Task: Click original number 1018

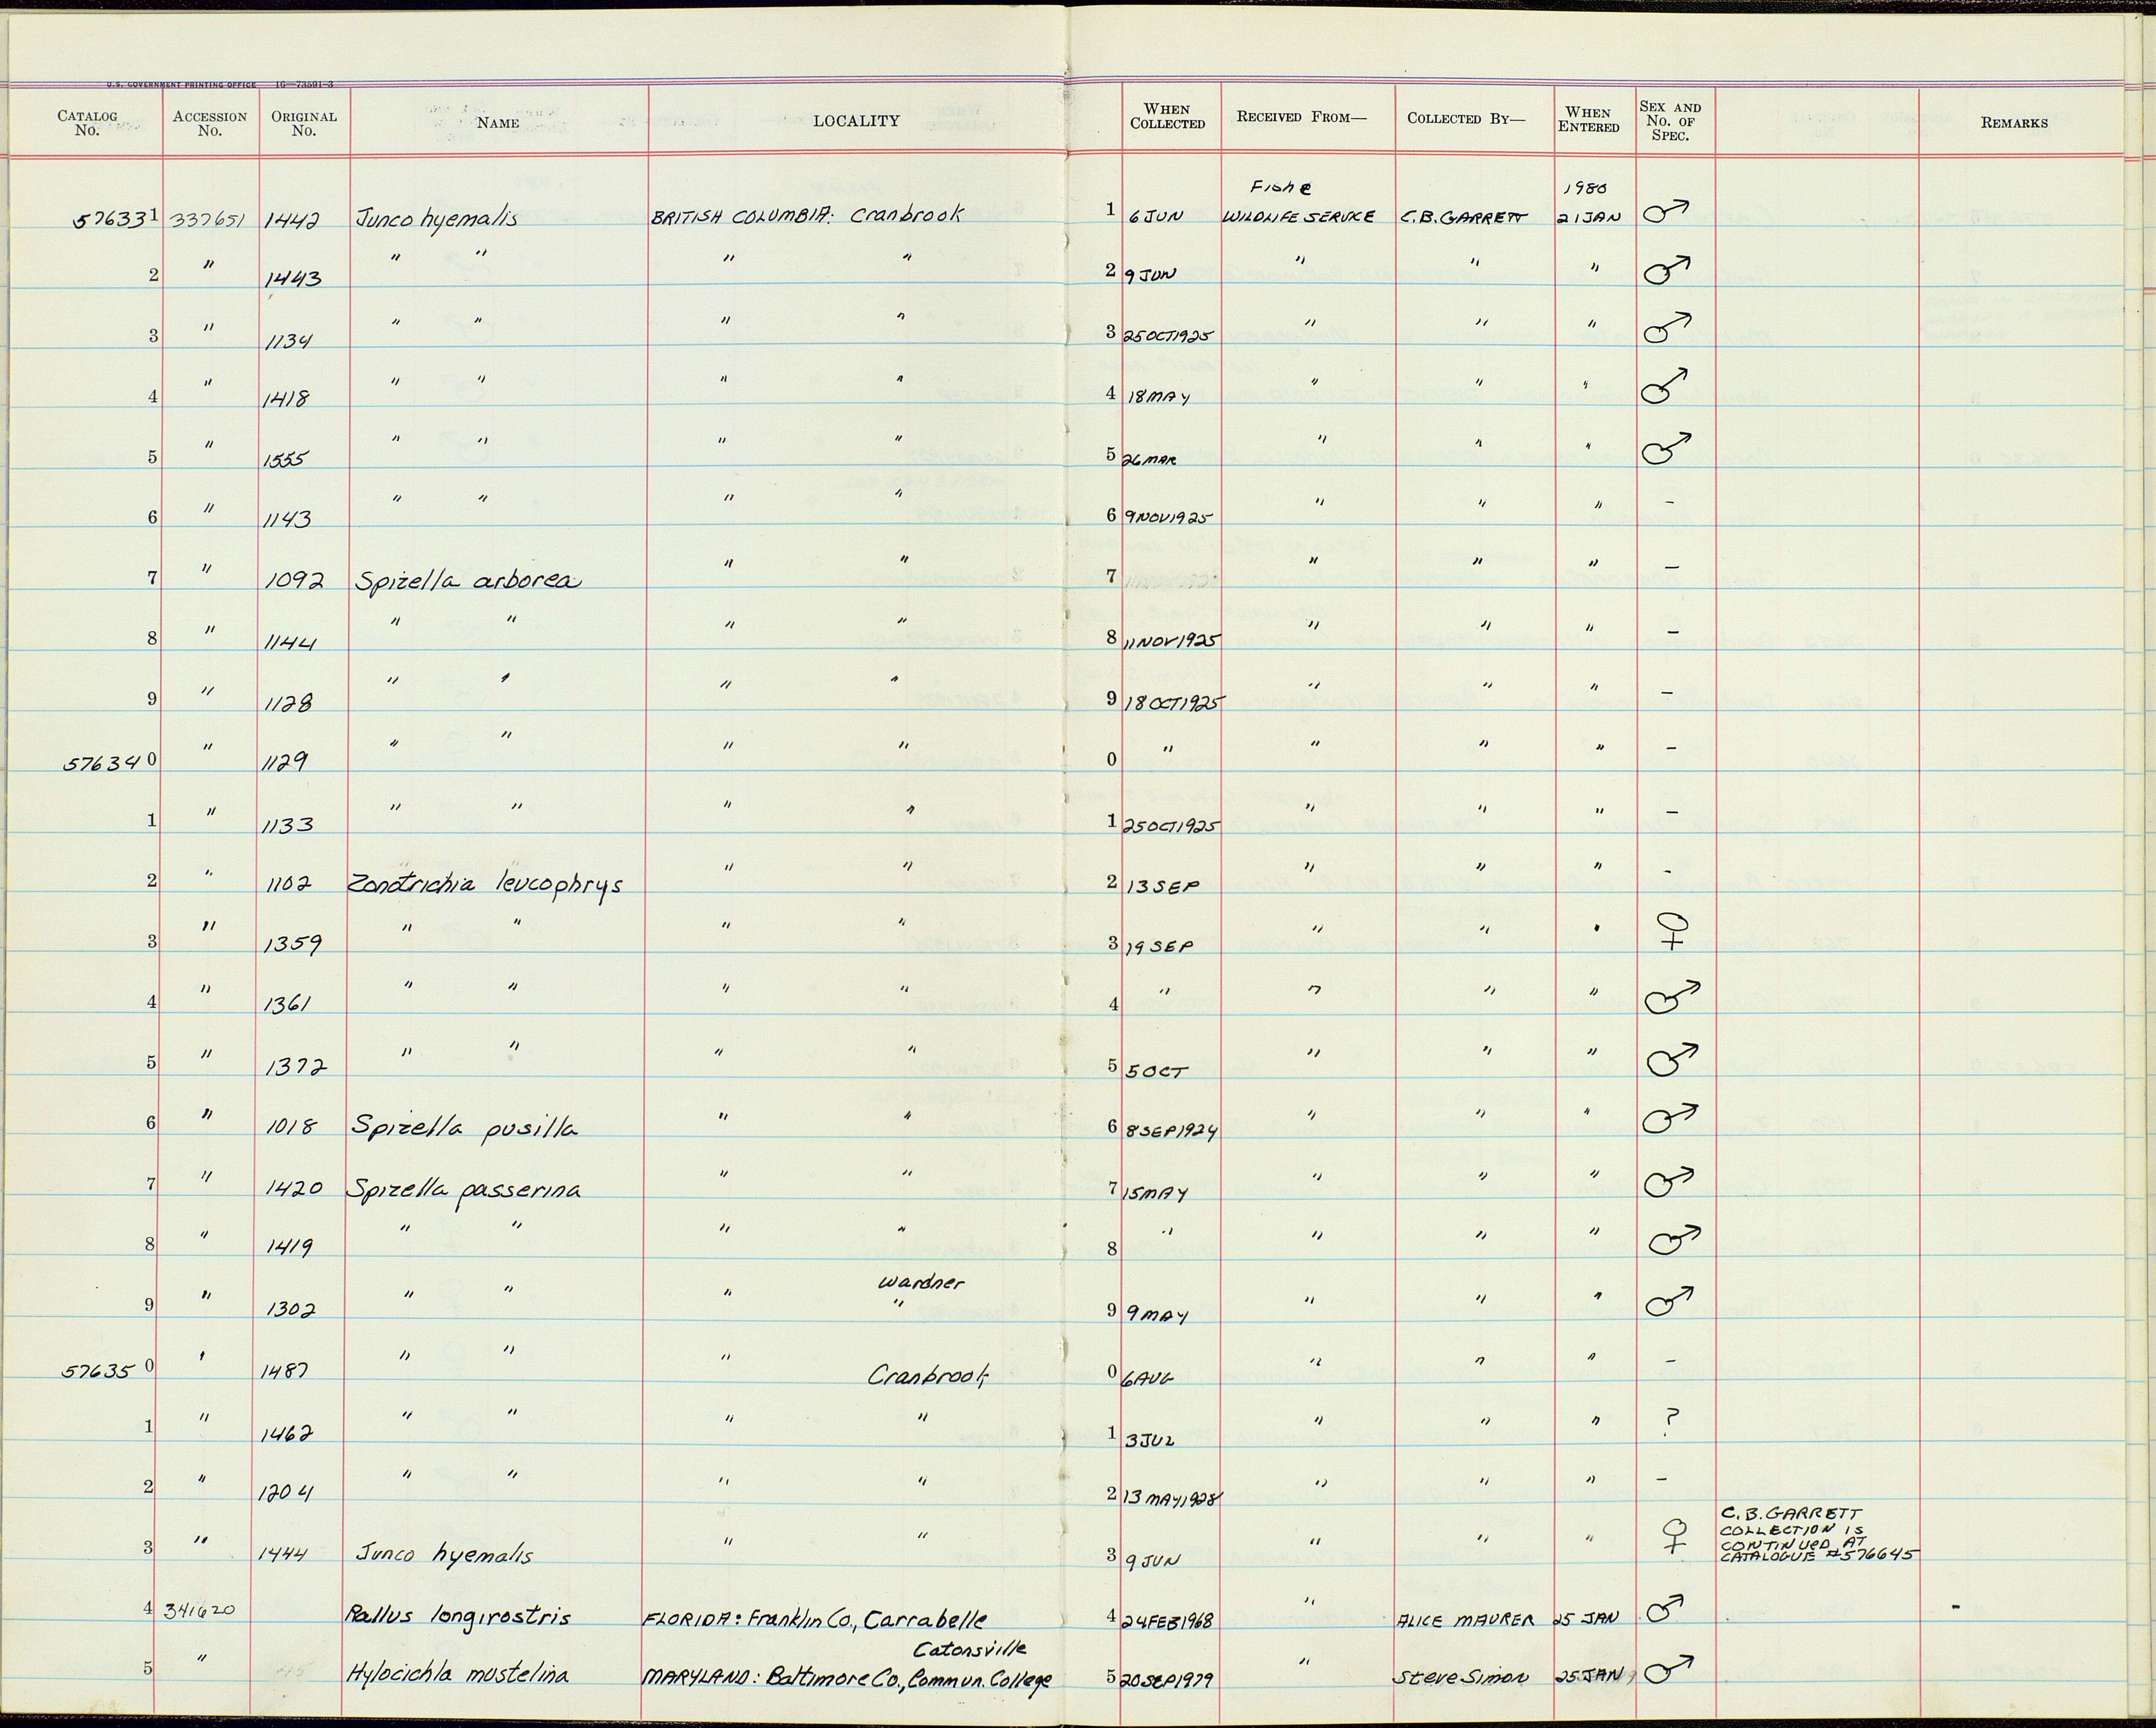Action: click(292, 1127)
